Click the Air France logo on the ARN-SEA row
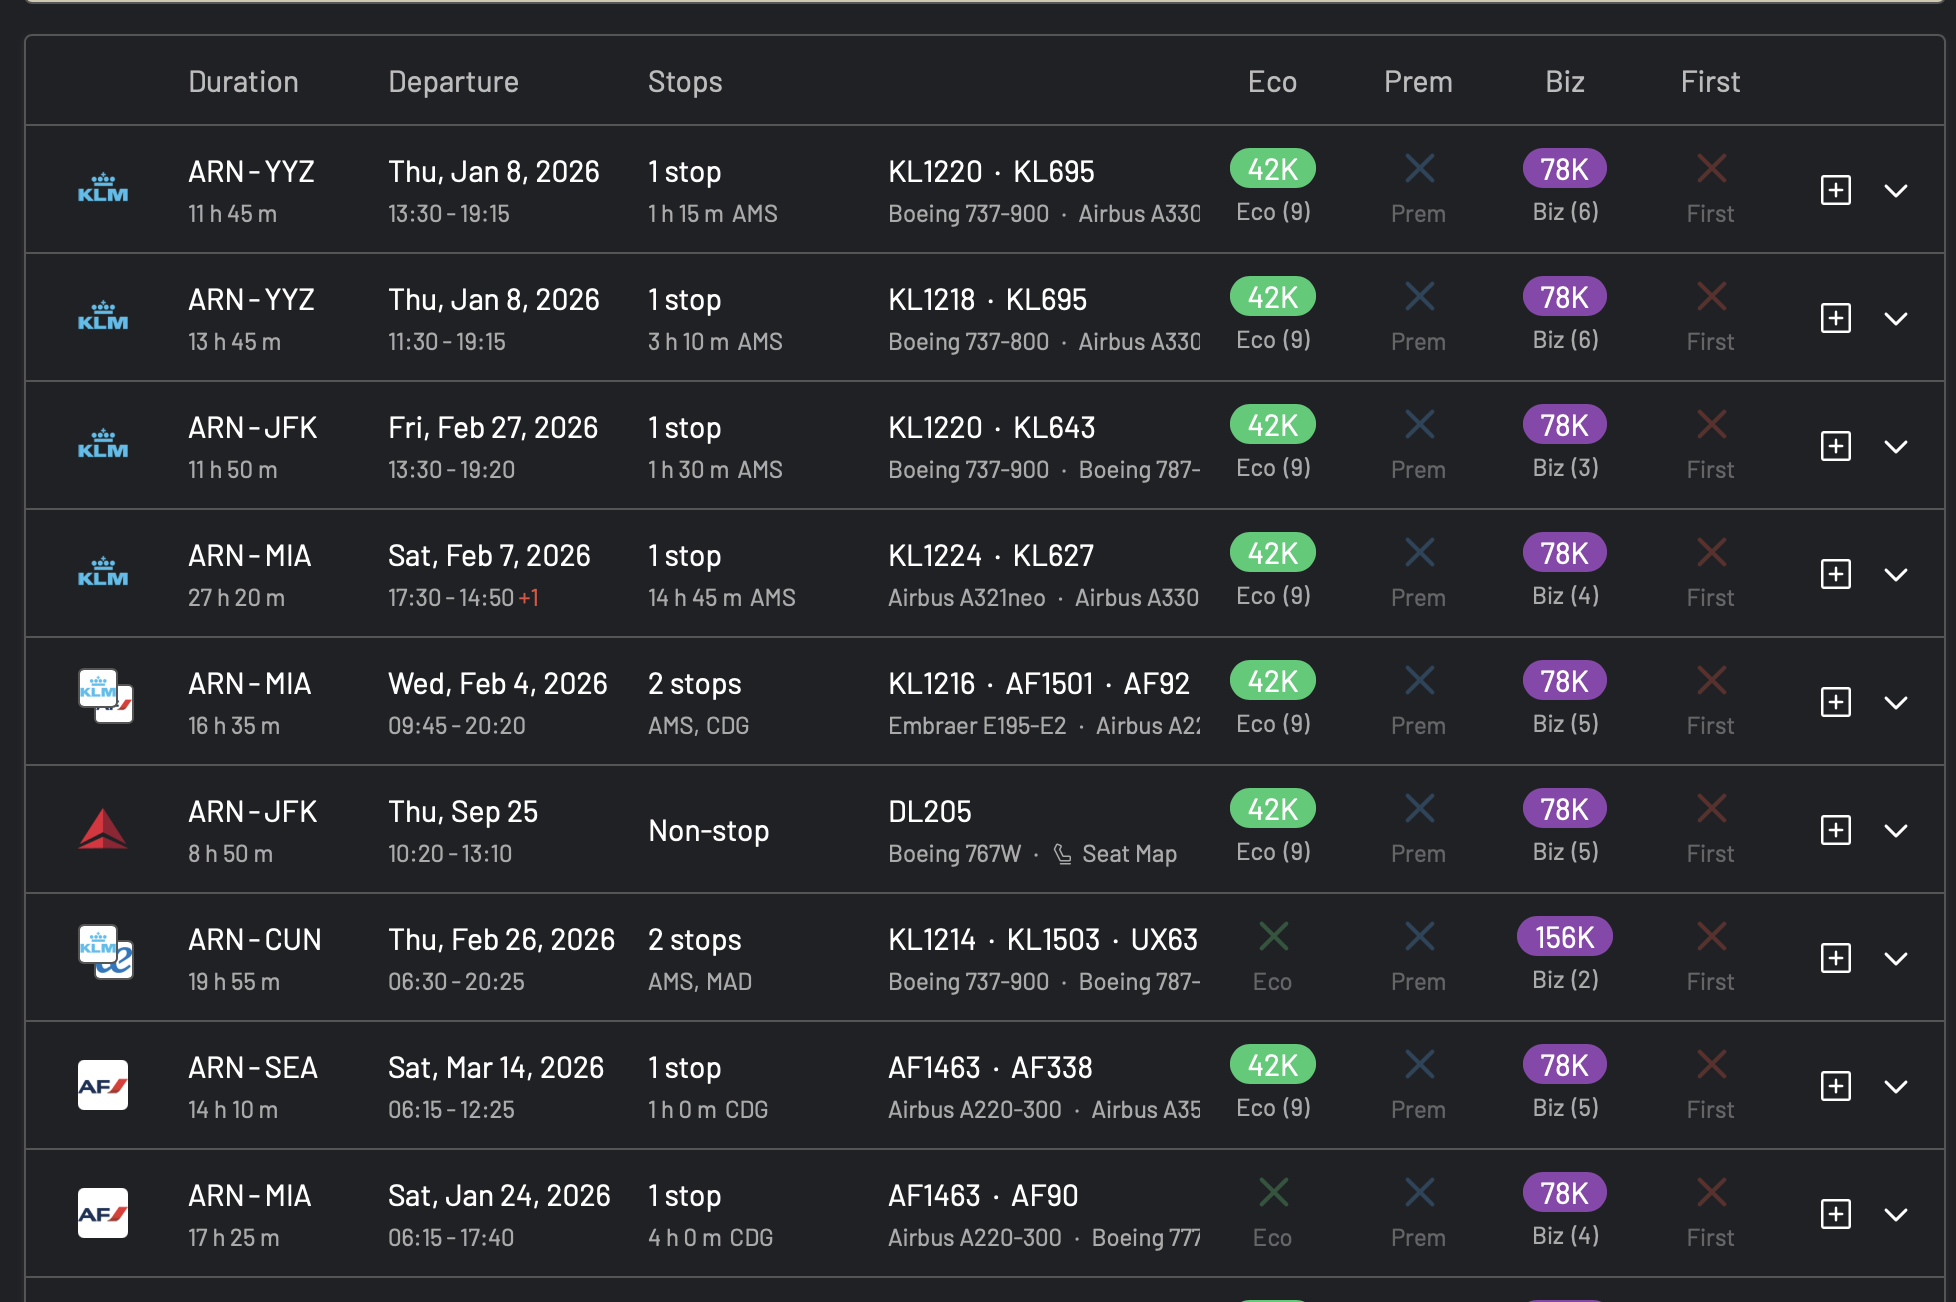This screenshot has height=1302, width=1956. (103, 1086)
